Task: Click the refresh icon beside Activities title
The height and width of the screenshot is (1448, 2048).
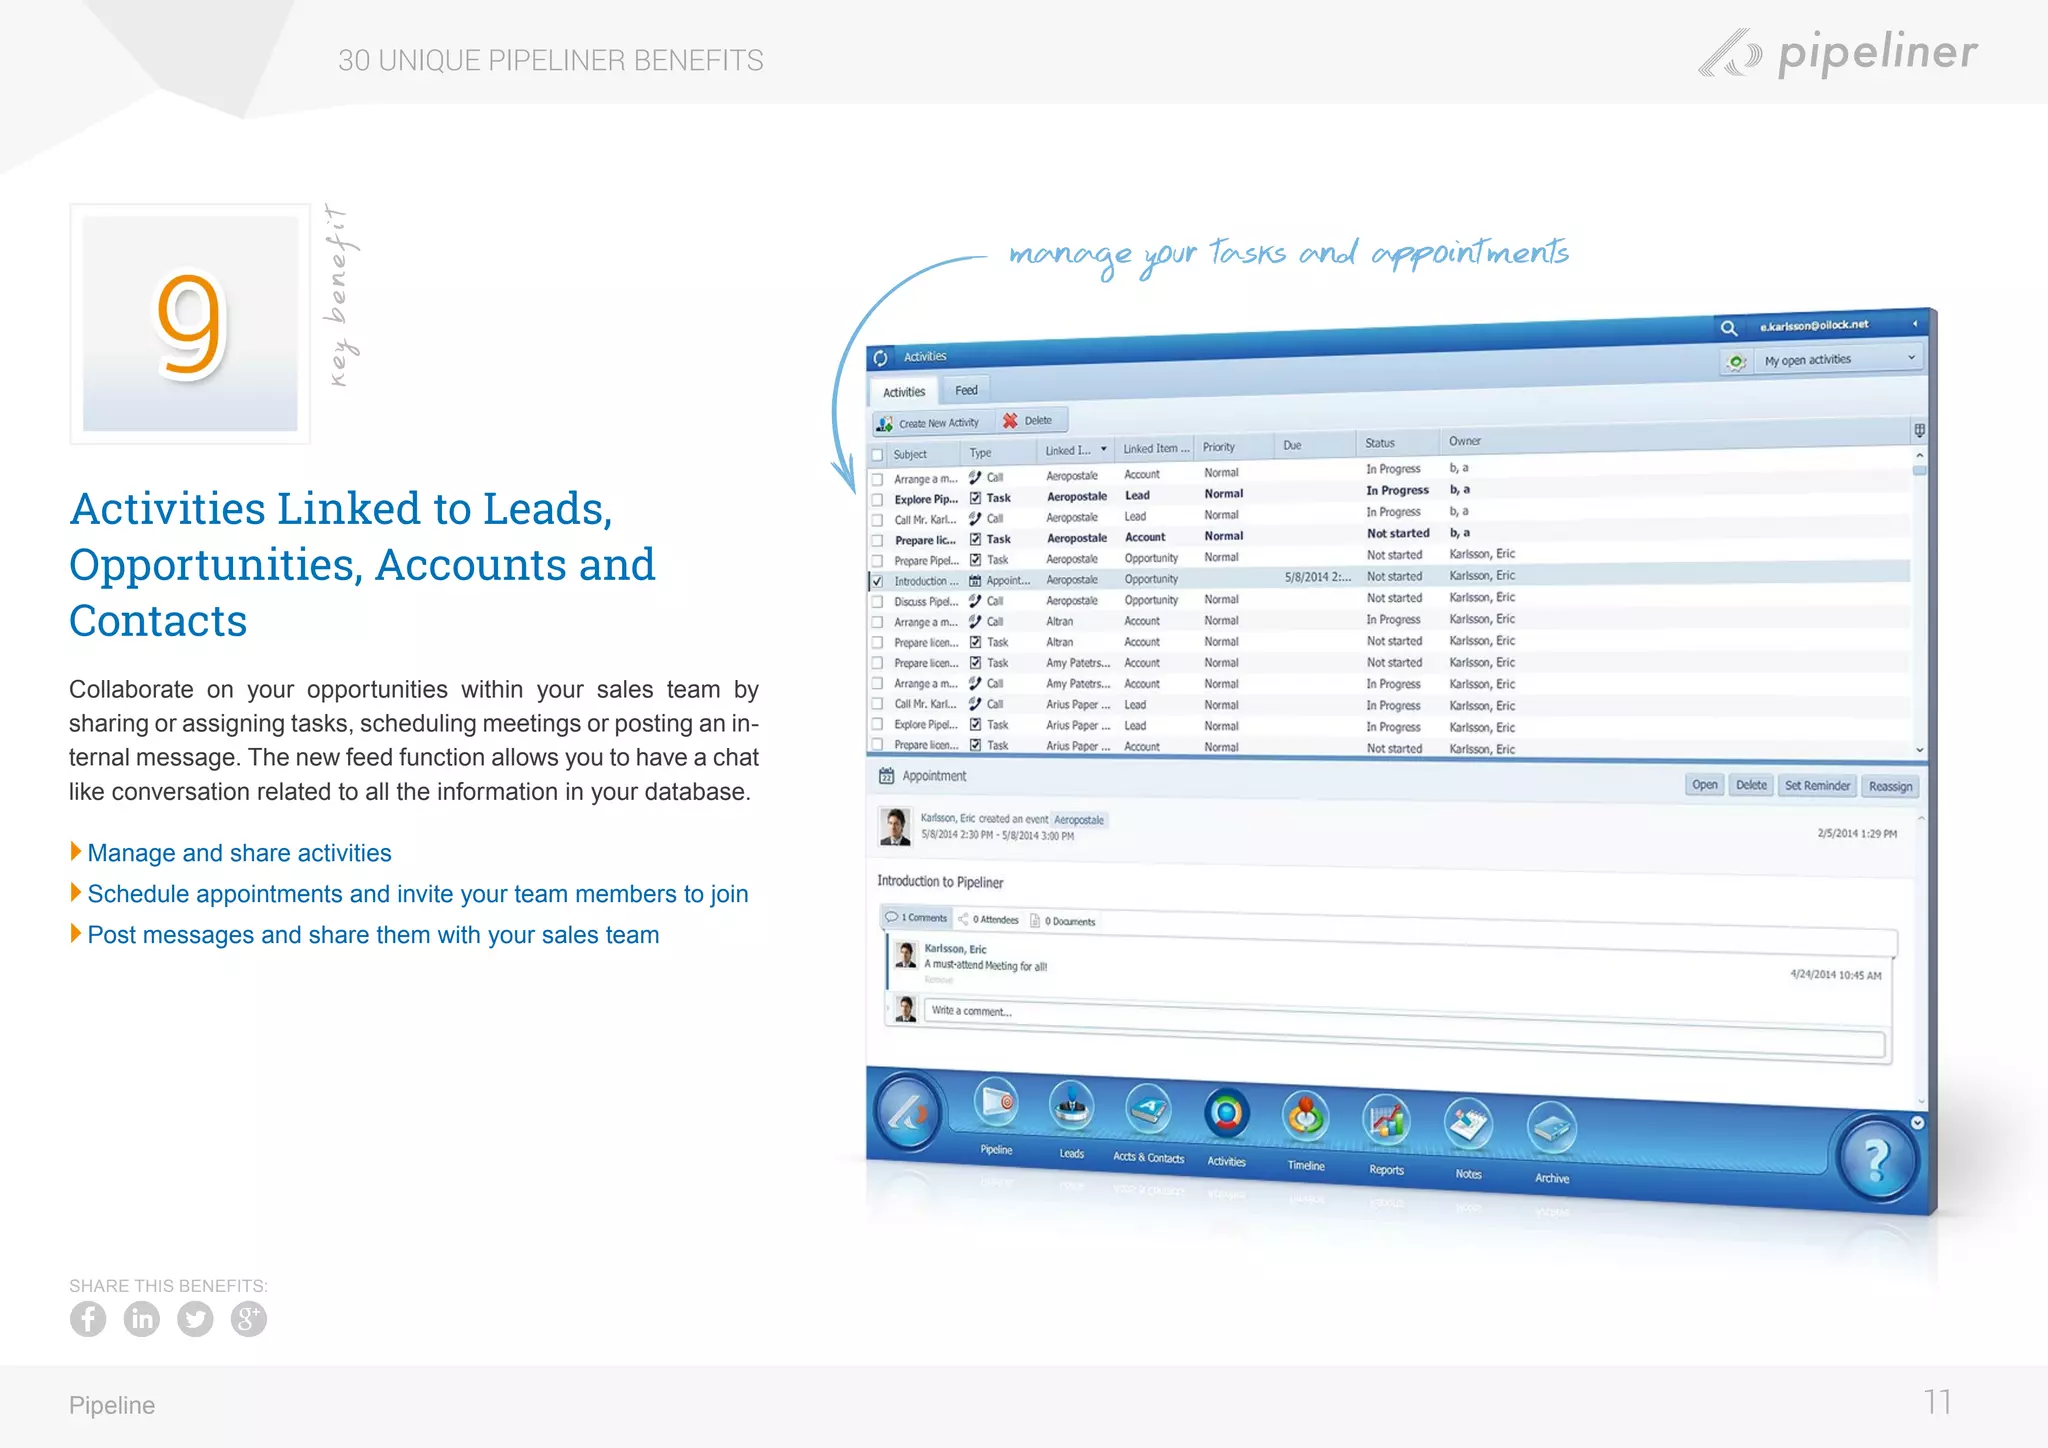Action: 881,358
